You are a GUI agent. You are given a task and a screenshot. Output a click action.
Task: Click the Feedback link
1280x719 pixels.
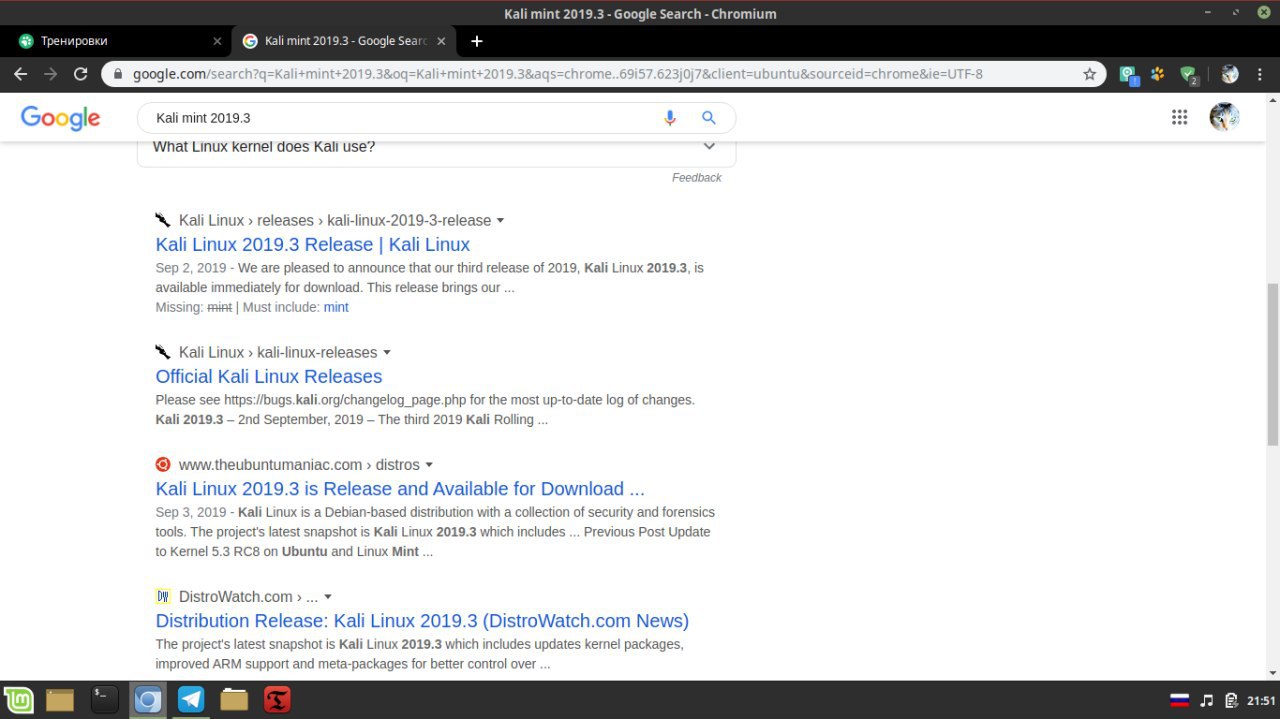pyautogui.click(x=696, y=178)
